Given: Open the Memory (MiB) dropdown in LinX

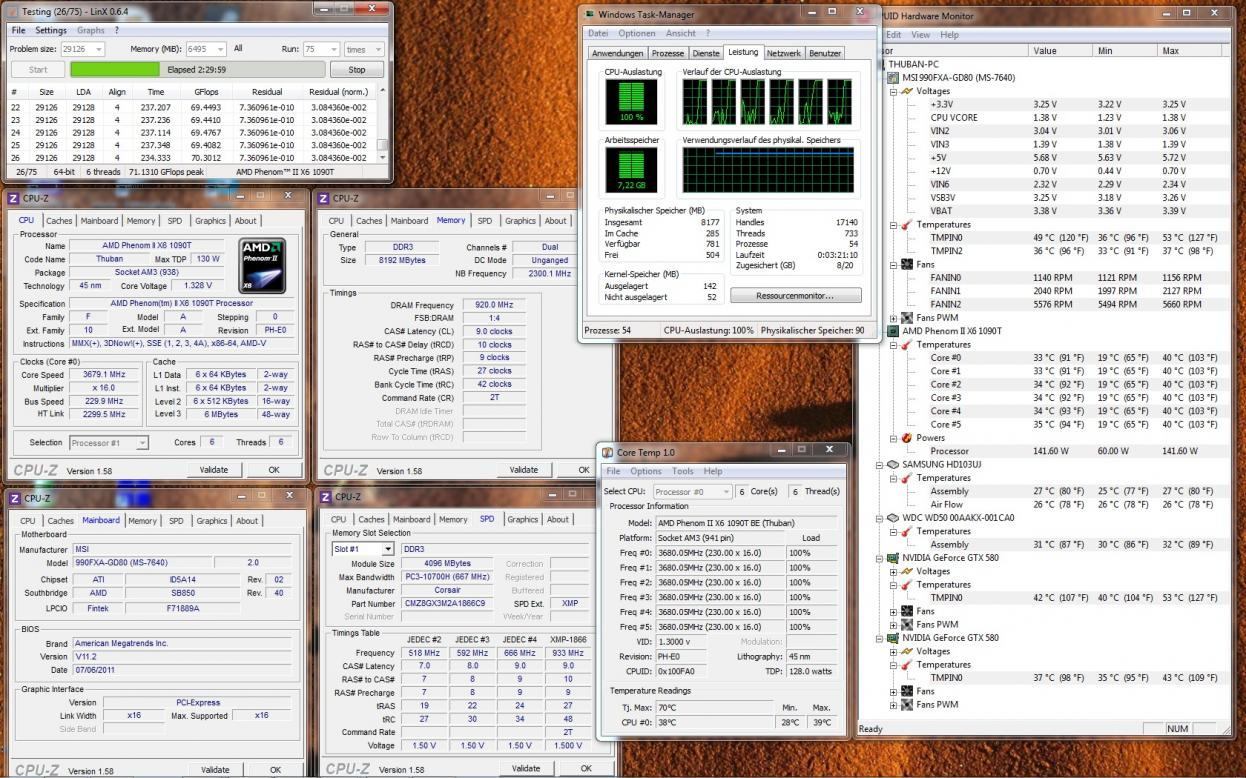Looking at the screenshot, I should 220,49.
